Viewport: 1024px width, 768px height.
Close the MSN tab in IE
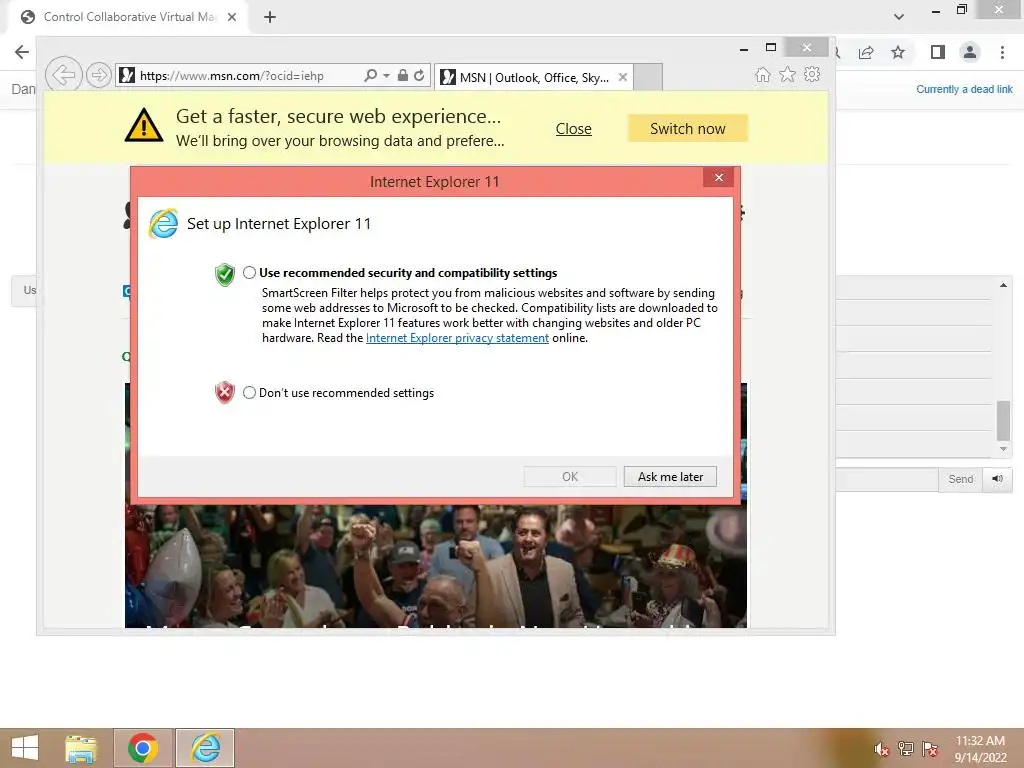[x=623, y=77]
